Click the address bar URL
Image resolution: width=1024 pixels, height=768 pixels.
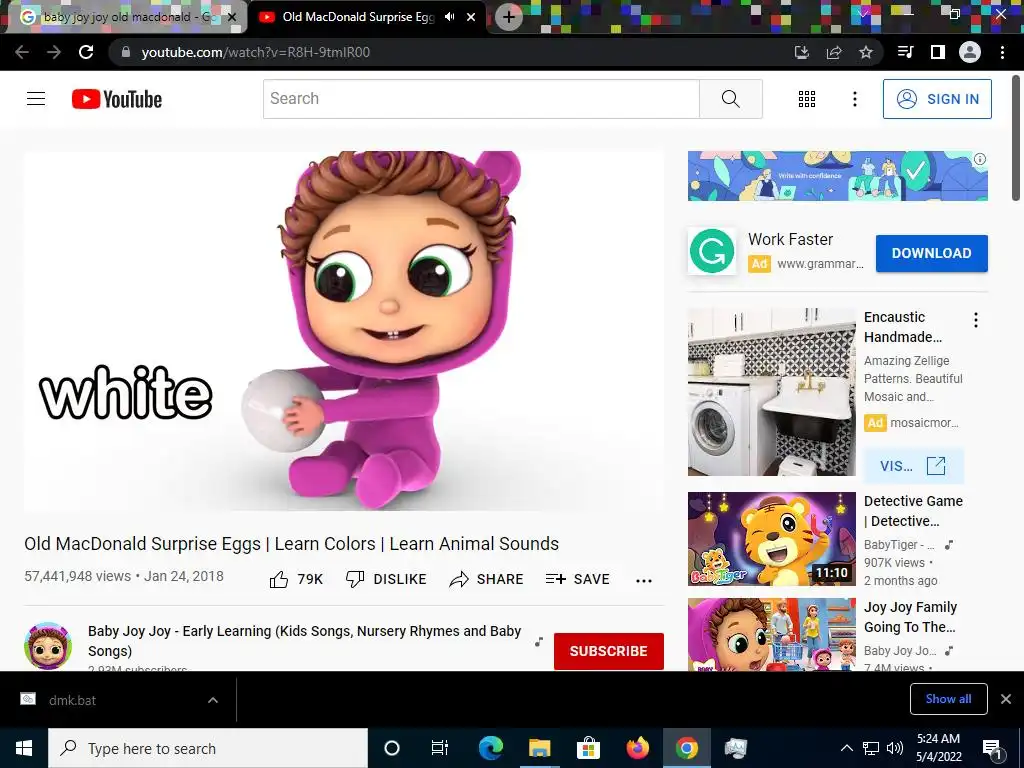point(255,52)
